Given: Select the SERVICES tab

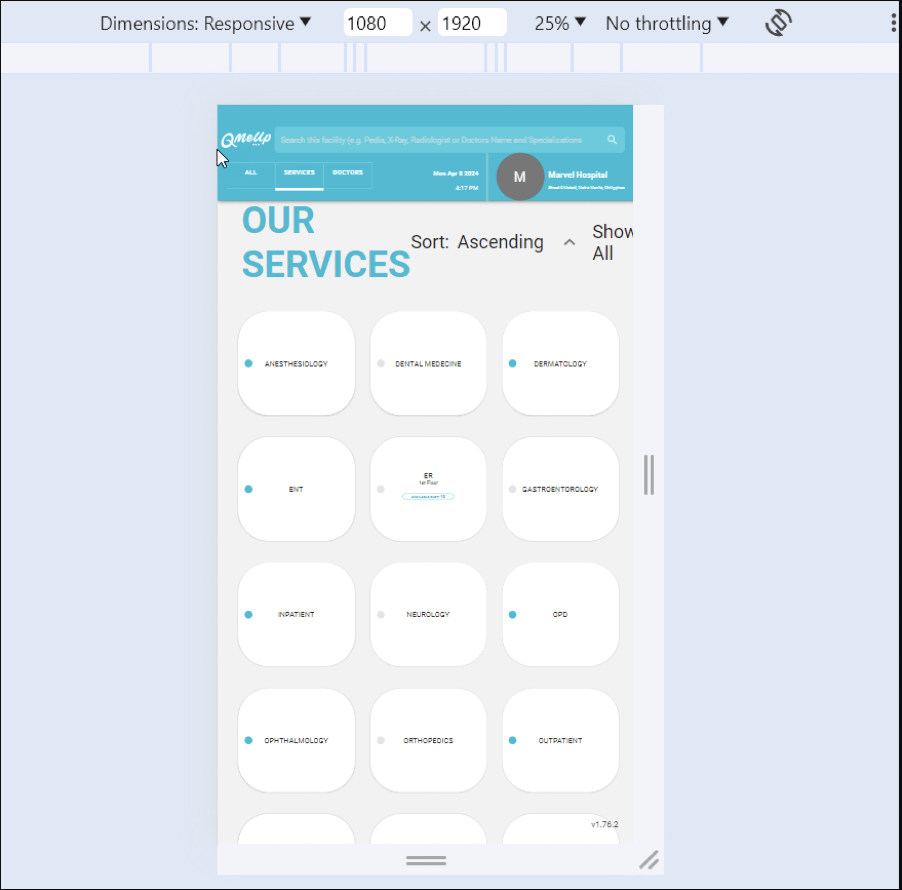Looking at the screenshot, I should click(299, 173).
